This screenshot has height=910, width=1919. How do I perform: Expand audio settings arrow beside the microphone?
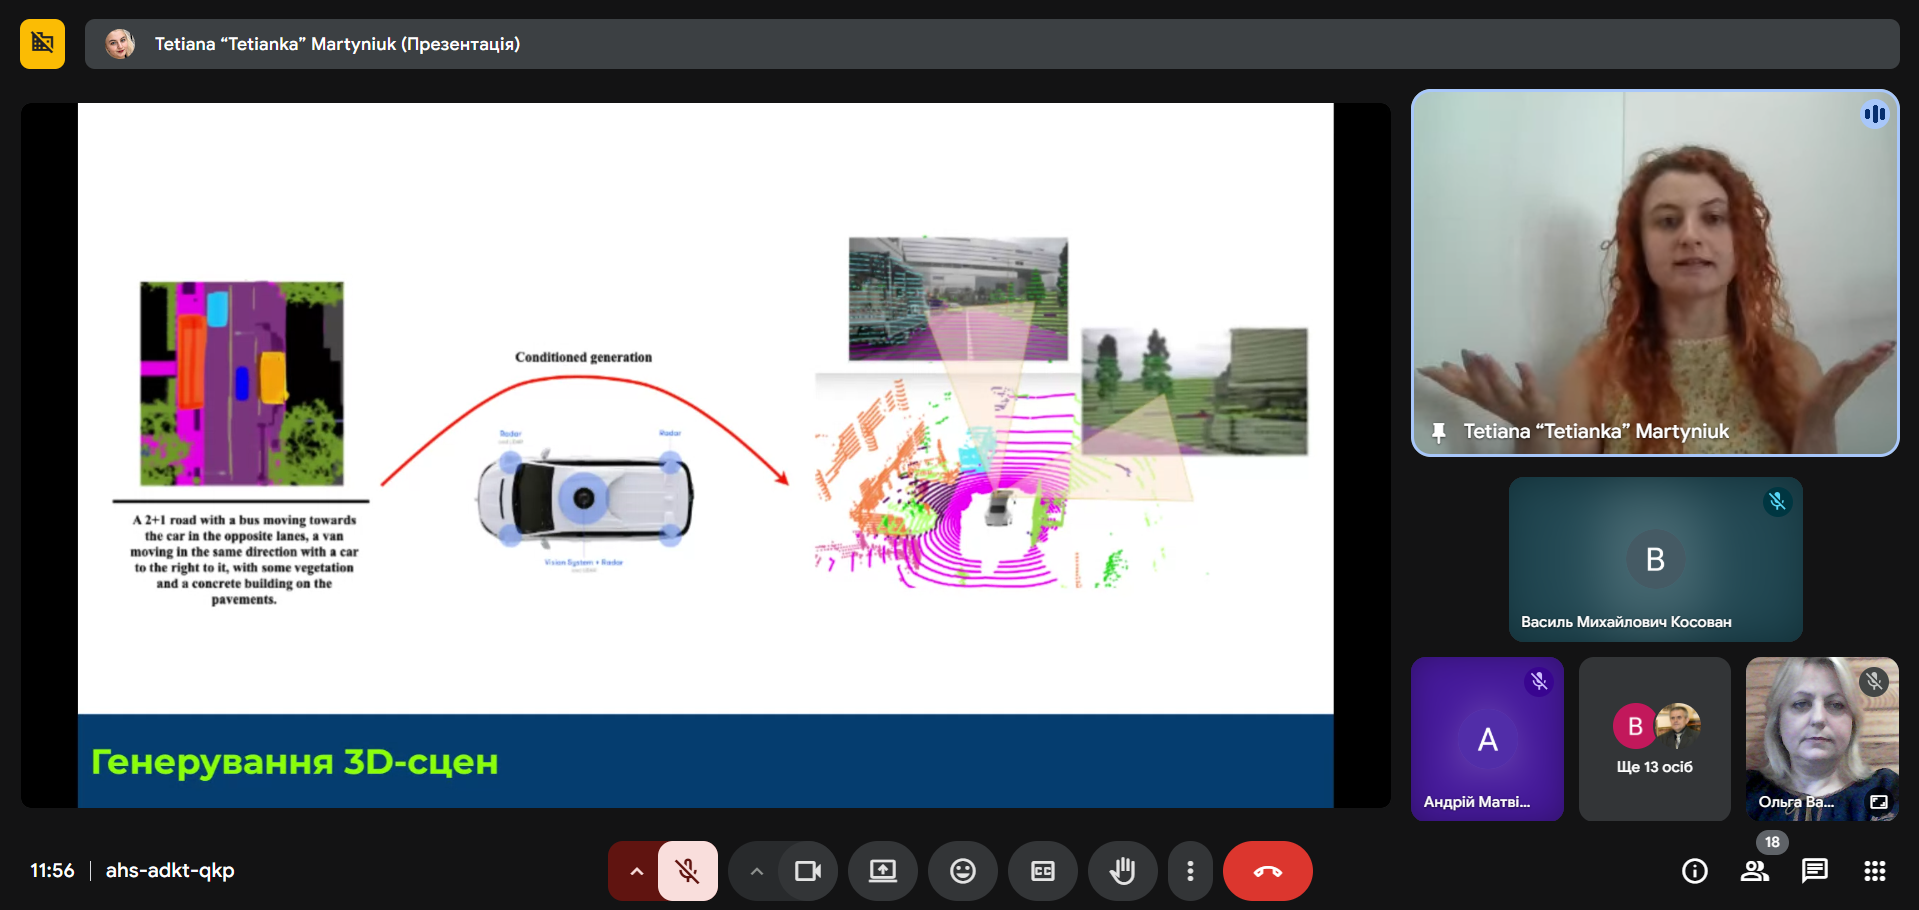636,871
